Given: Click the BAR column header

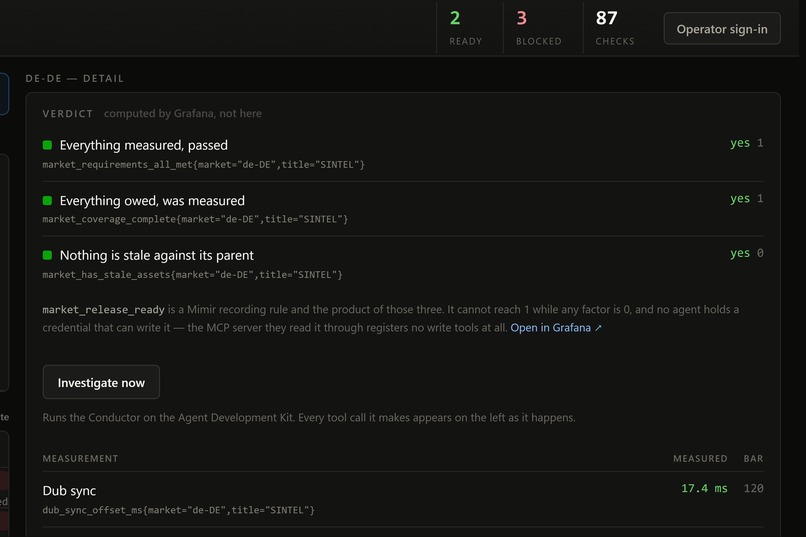Looking at the screenshot, I should point(754,458).
